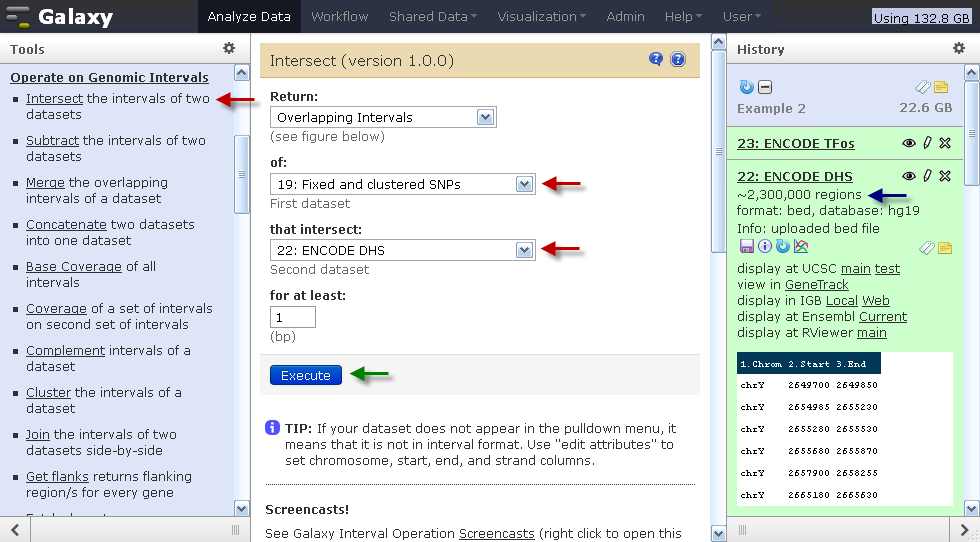Select the Analyze Data tab
Viewport: 980px width, 542px height.
249,17
